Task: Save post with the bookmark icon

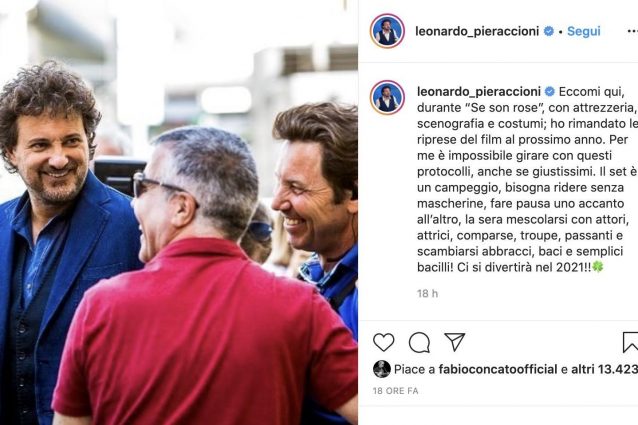Action: click(x=630, y=342)
